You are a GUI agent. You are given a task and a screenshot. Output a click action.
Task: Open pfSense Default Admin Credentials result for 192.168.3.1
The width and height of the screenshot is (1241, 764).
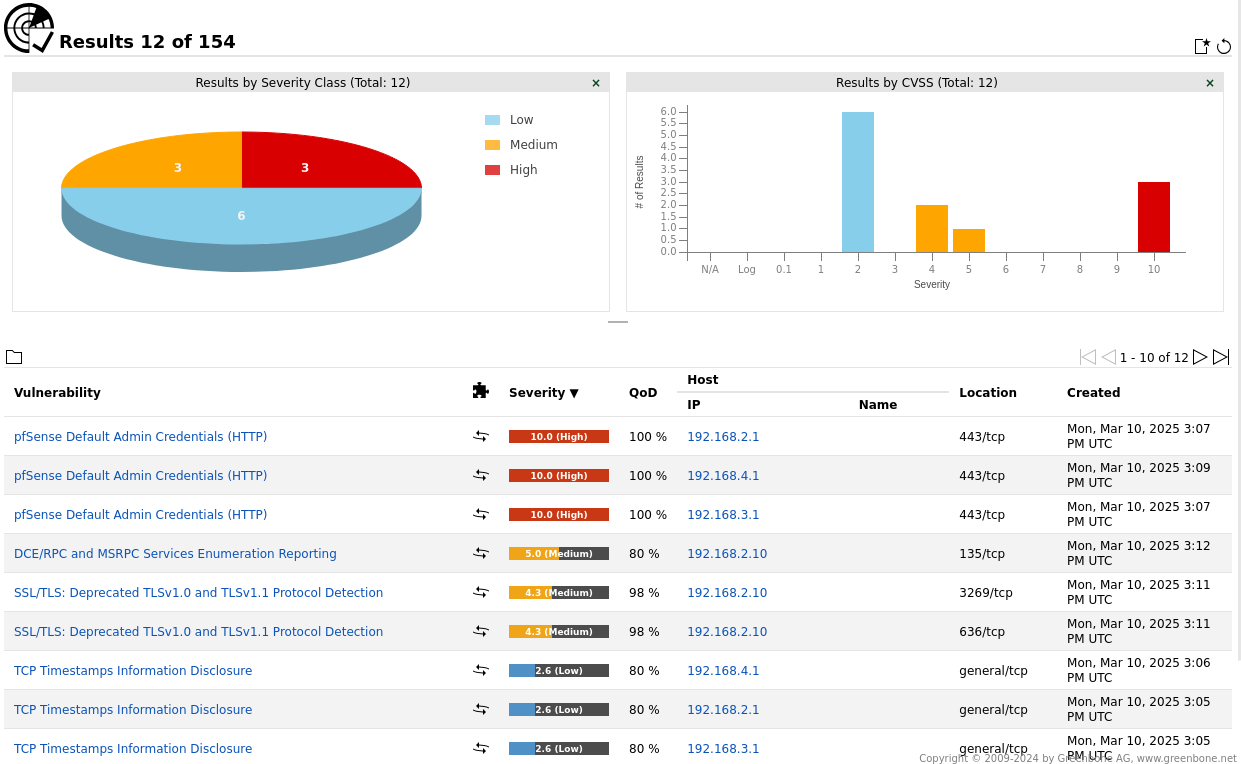[140, 515]
